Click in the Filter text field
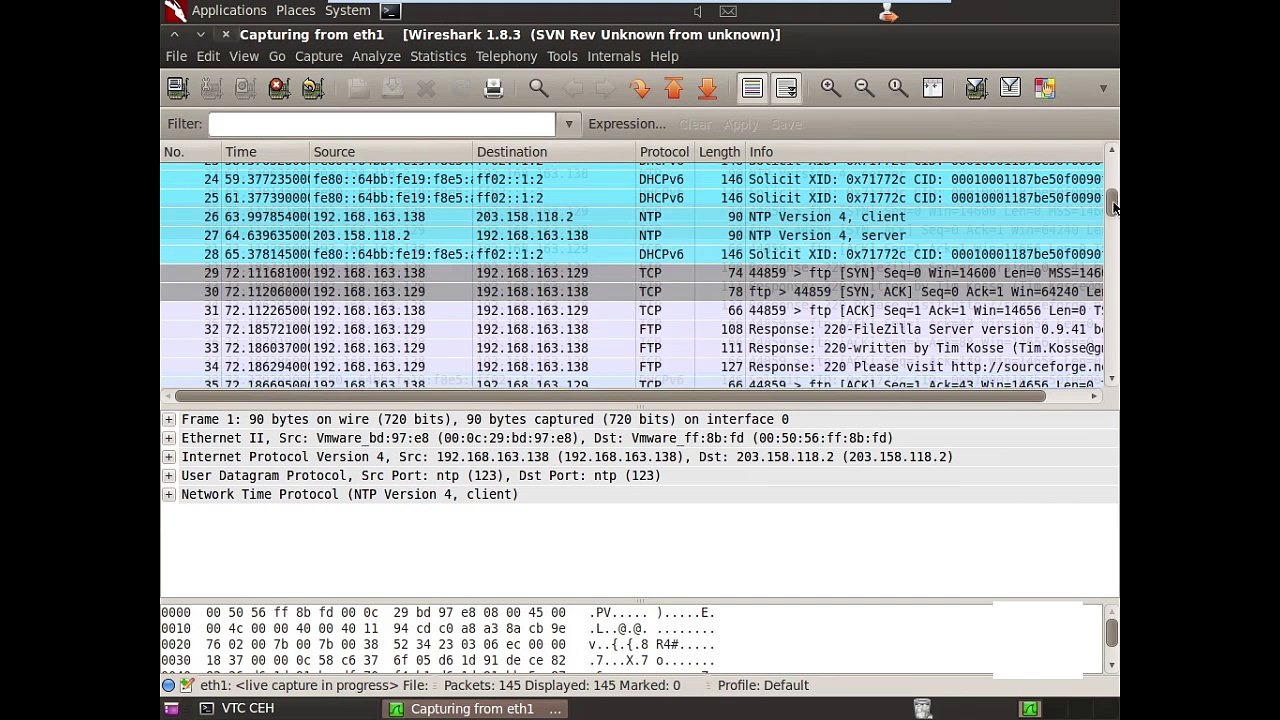This screenshot has height=720, width=1280. pos(382,124)
